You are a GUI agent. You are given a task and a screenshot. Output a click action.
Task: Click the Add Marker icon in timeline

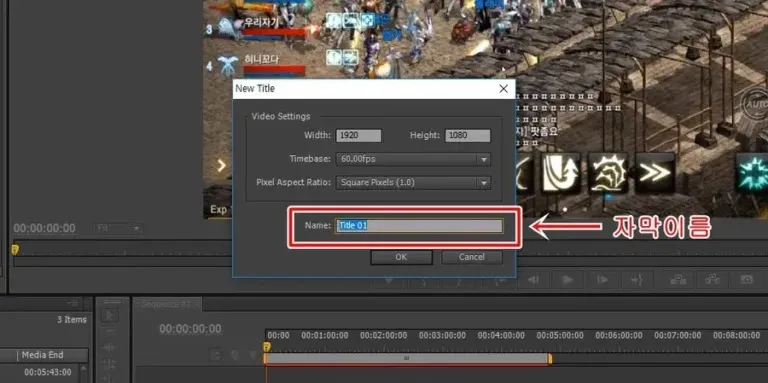[x=253, y=354]
